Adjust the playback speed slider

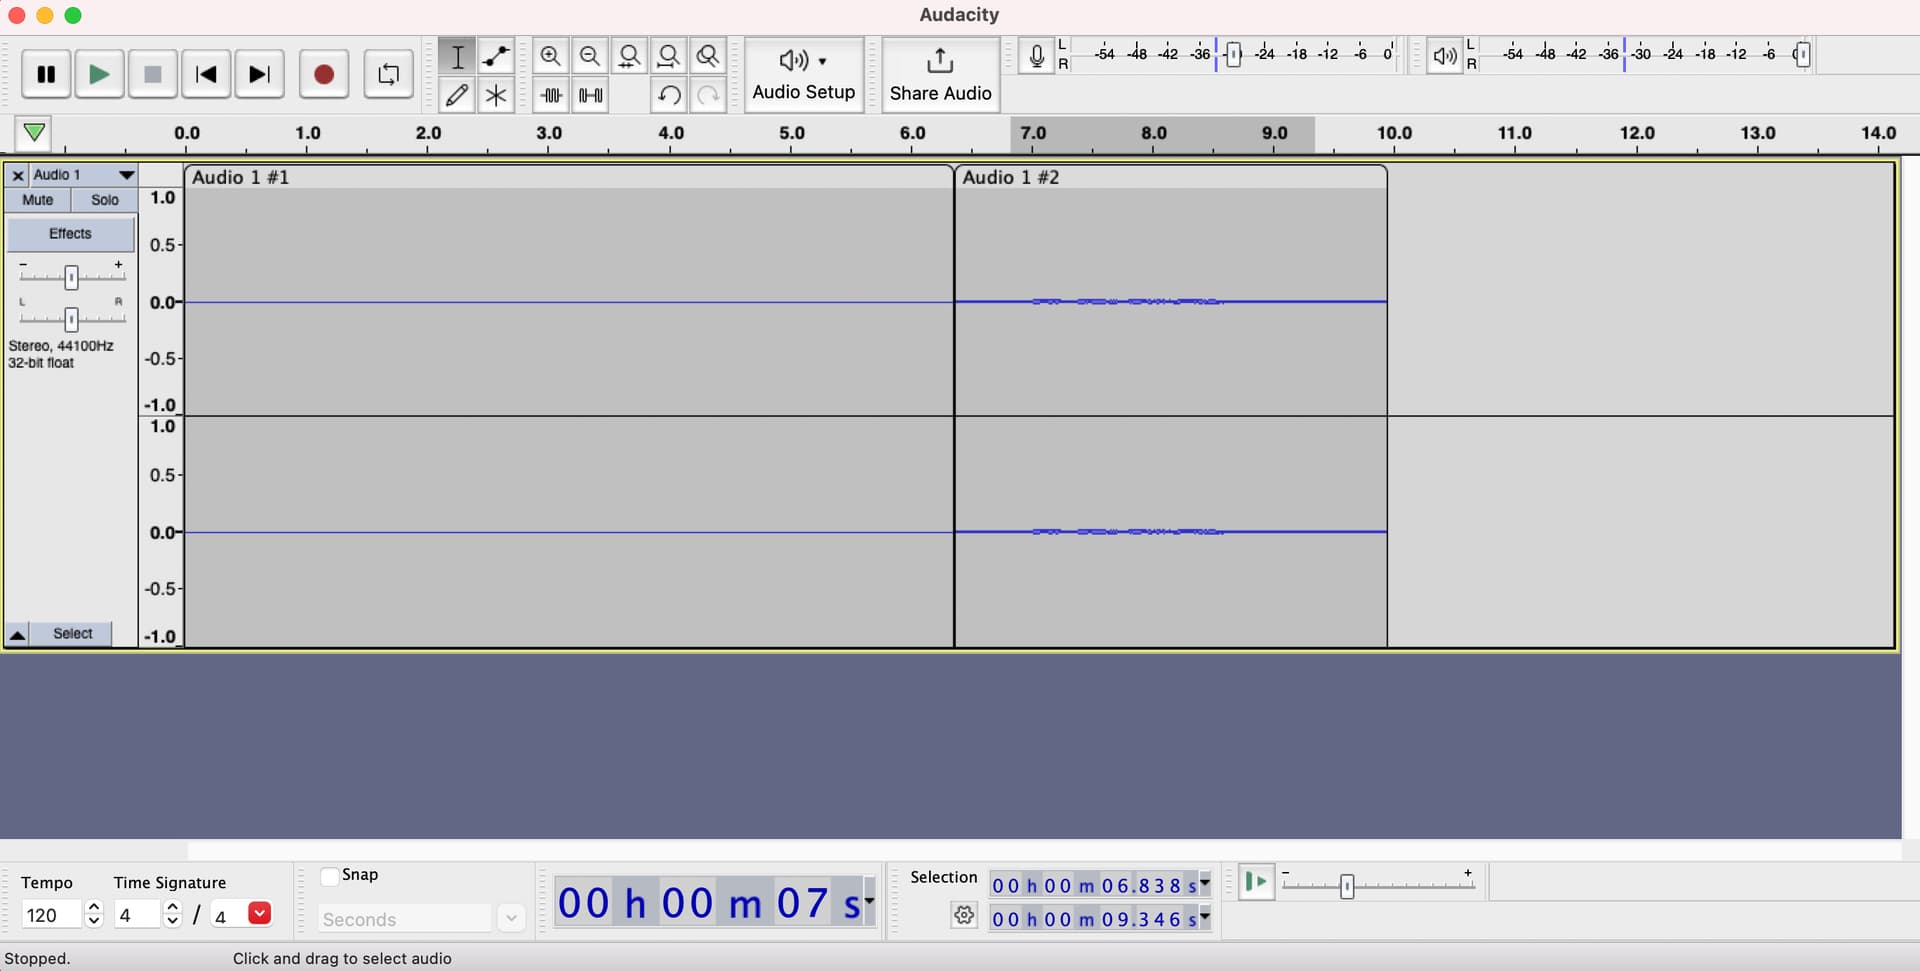tap(1347, 886)
